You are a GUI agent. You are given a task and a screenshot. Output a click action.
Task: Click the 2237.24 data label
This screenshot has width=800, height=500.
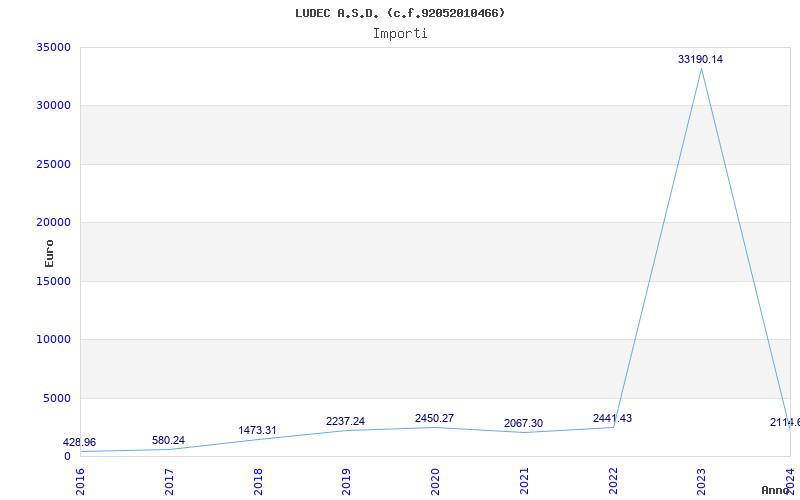coord(345,421)
